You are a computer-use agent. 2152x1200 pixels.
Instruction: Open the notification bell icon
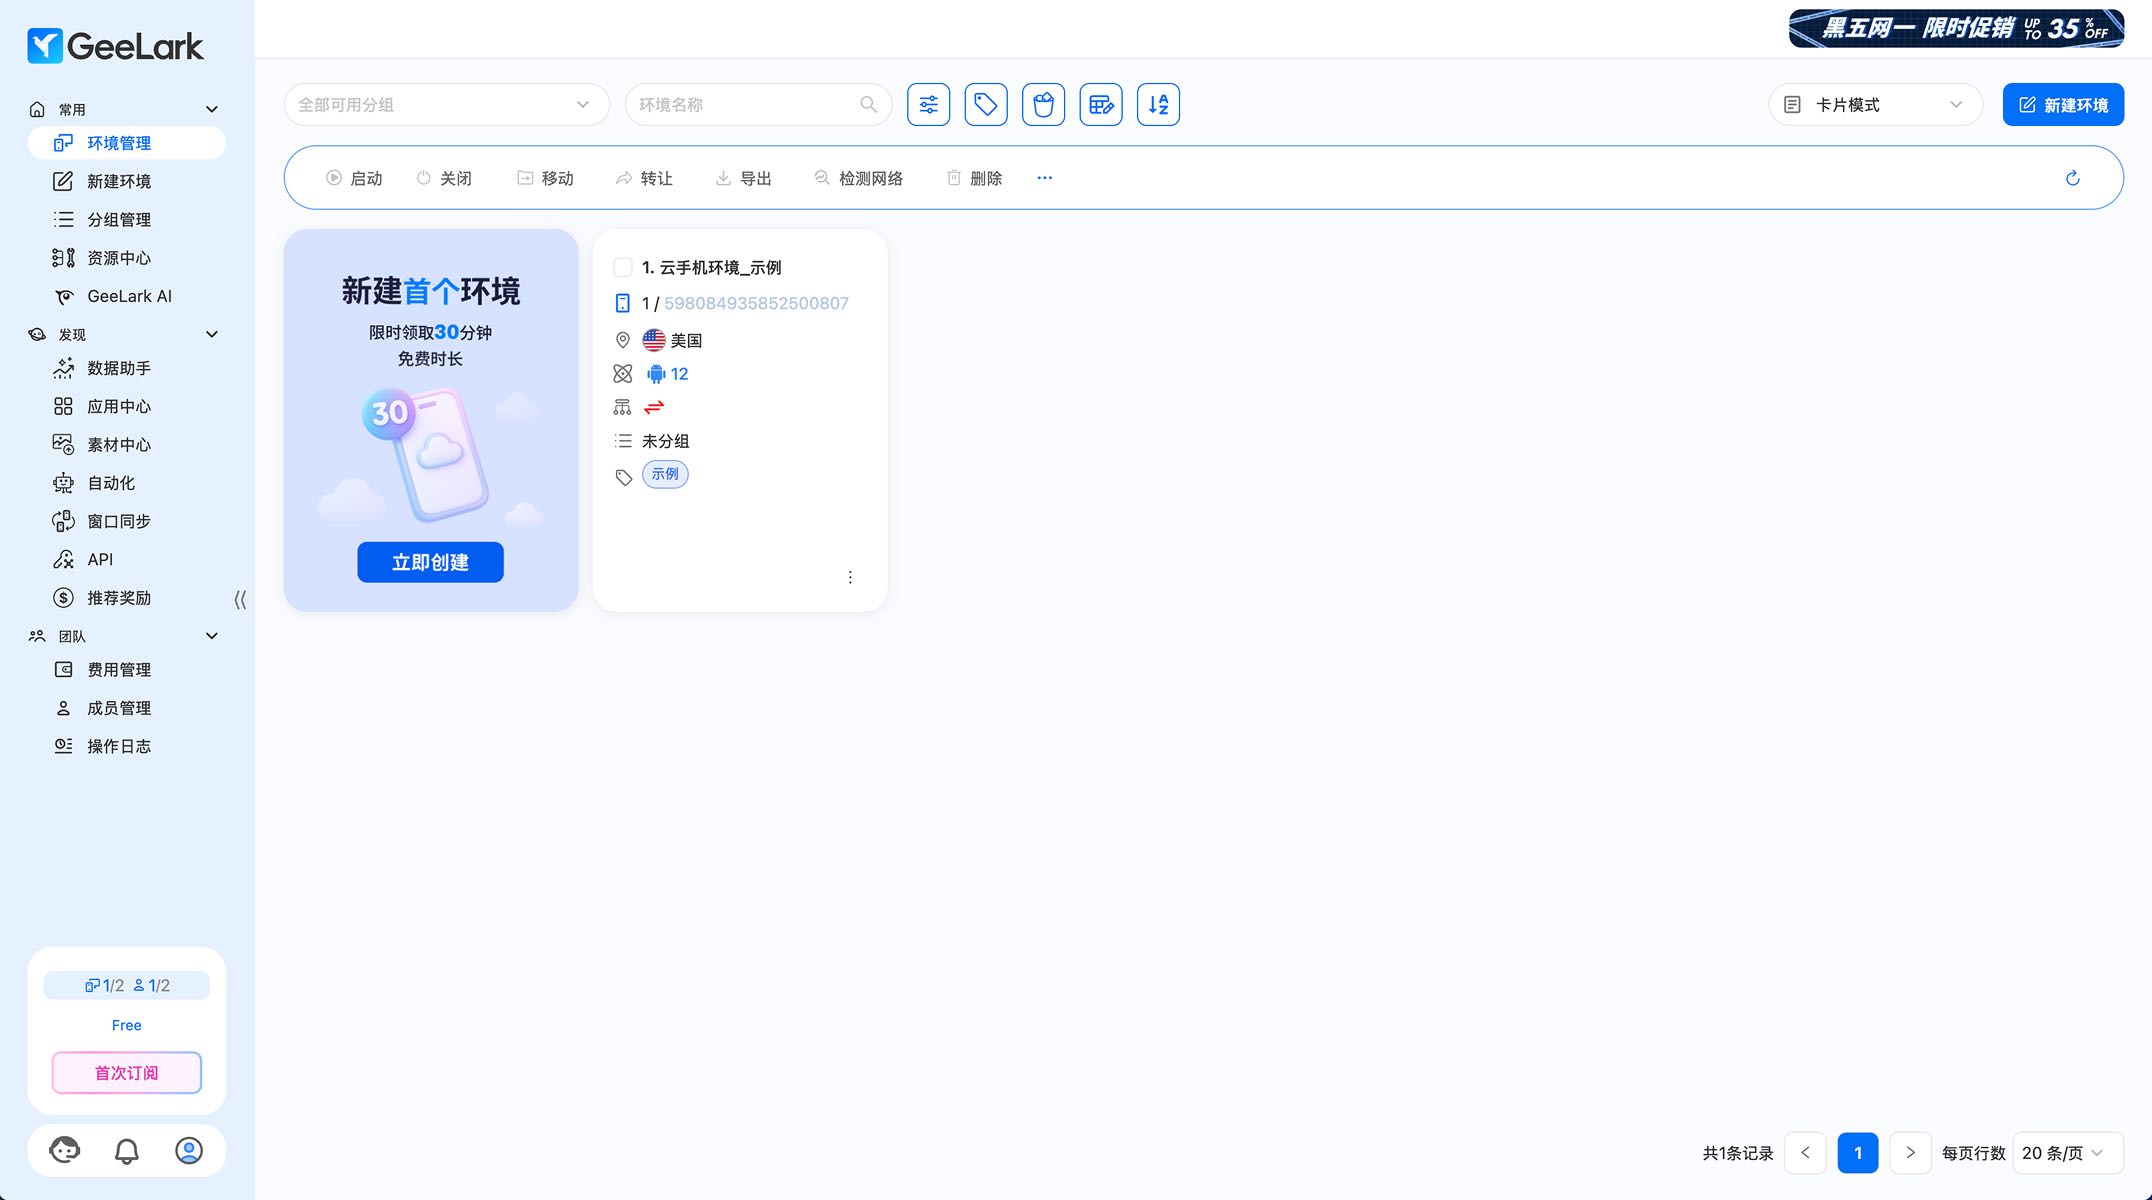click(127, 1151)
